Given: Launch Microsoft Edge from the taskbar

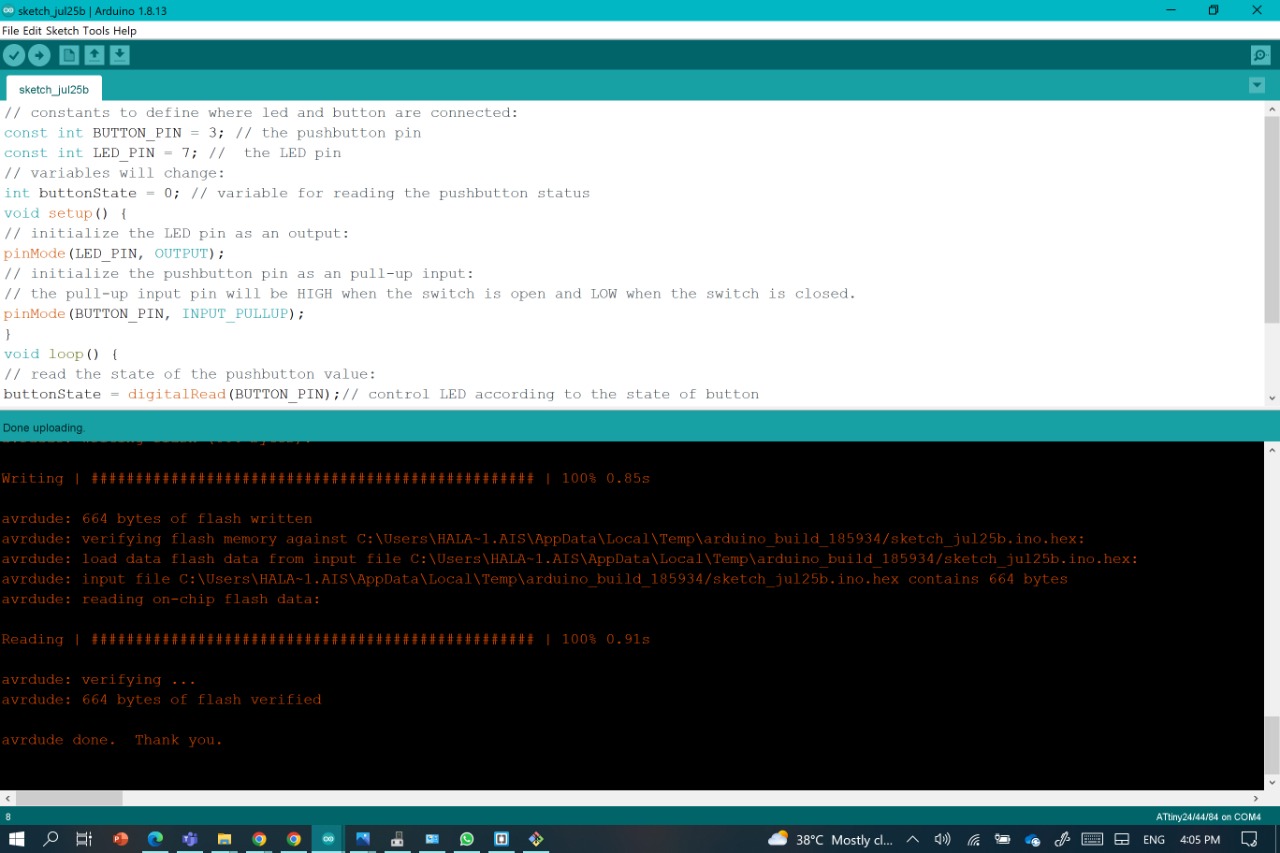Looking at the screenshot, I should (x=155, y=839).
